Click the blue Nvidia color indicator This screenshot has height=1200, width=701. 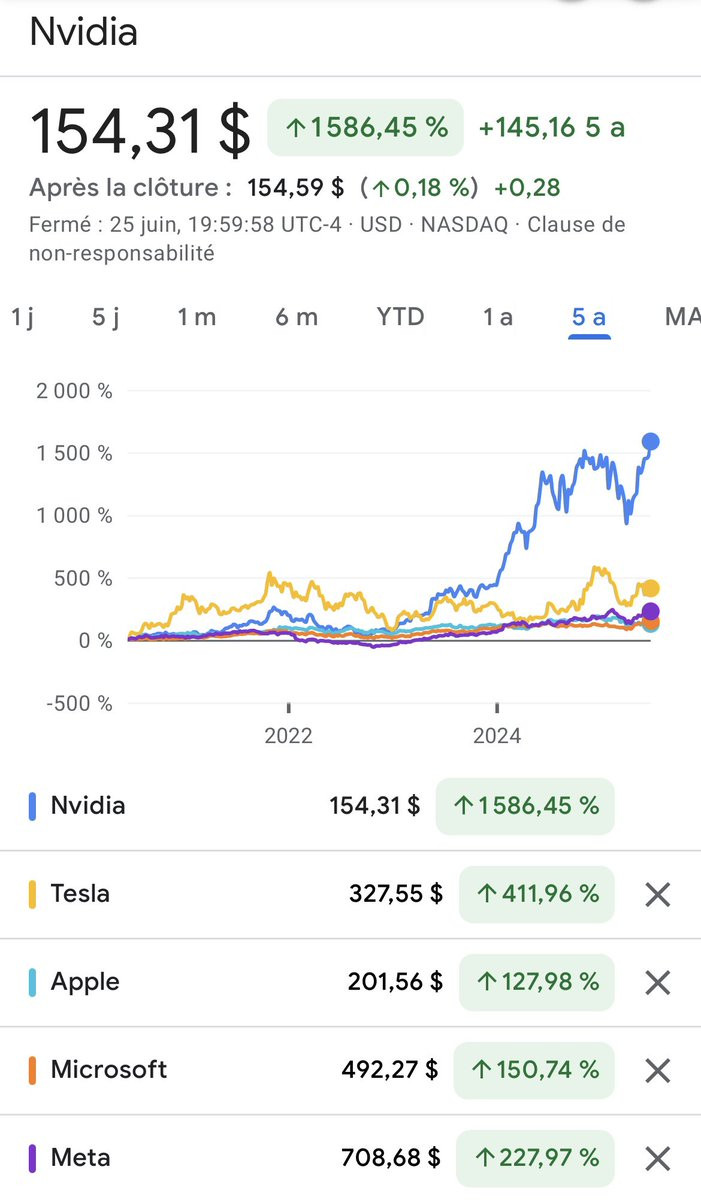(33, 806)
